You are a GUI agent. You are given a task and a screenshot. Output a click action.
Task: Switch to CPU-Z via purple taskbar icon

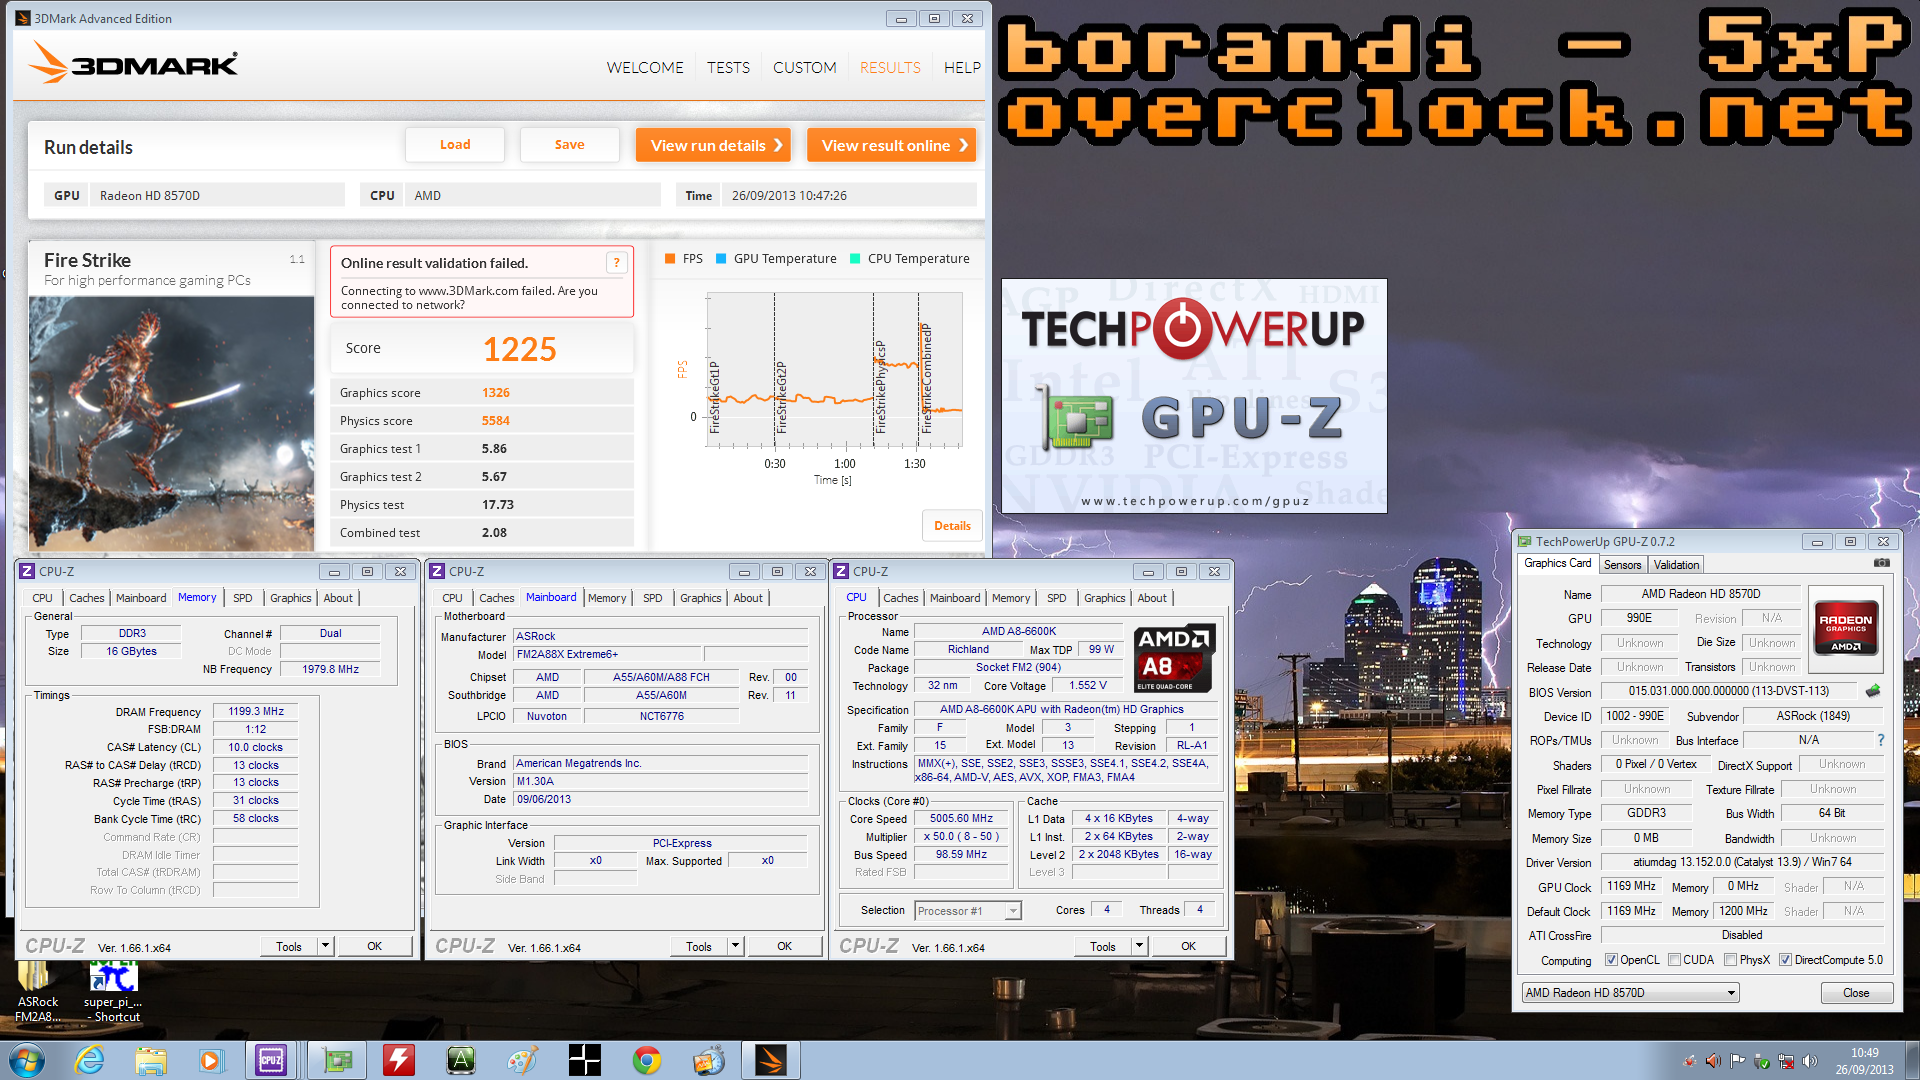(x=271, y=1060)
